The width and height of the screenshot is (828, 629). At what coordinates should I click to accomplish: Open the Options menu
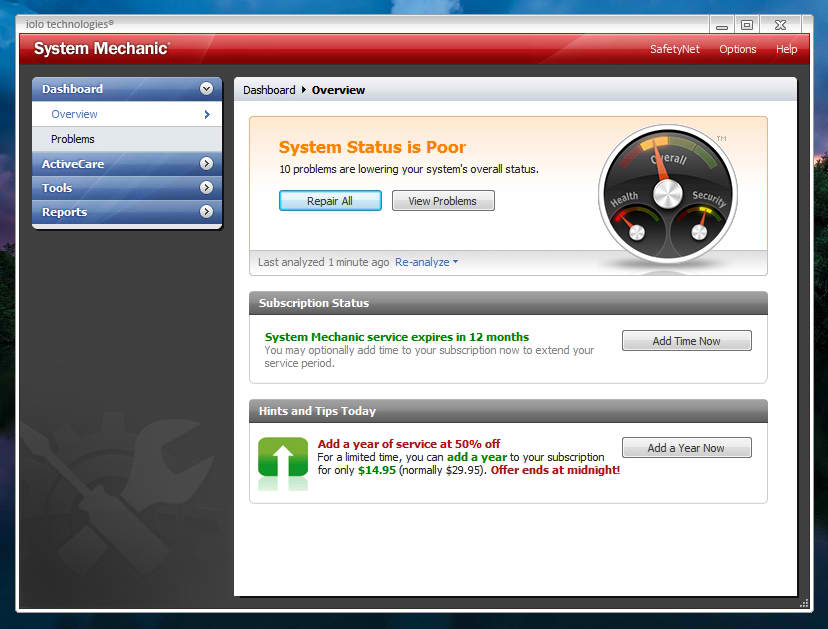pos(737,48)
